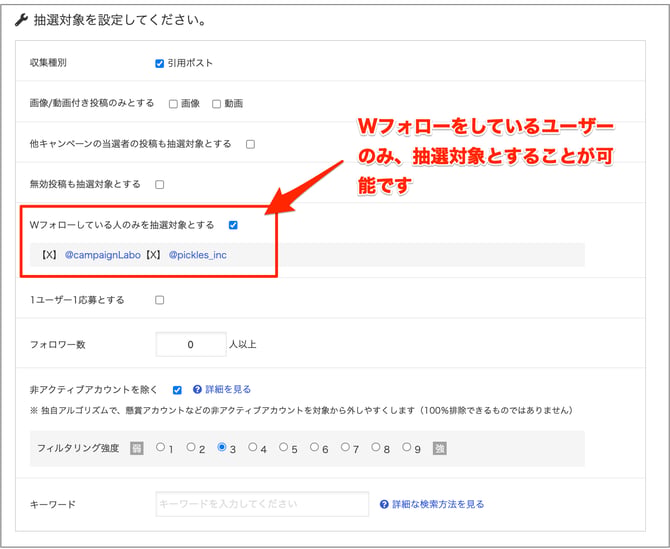Select filtering strength 8
The image size is (670, 549).
376,447
